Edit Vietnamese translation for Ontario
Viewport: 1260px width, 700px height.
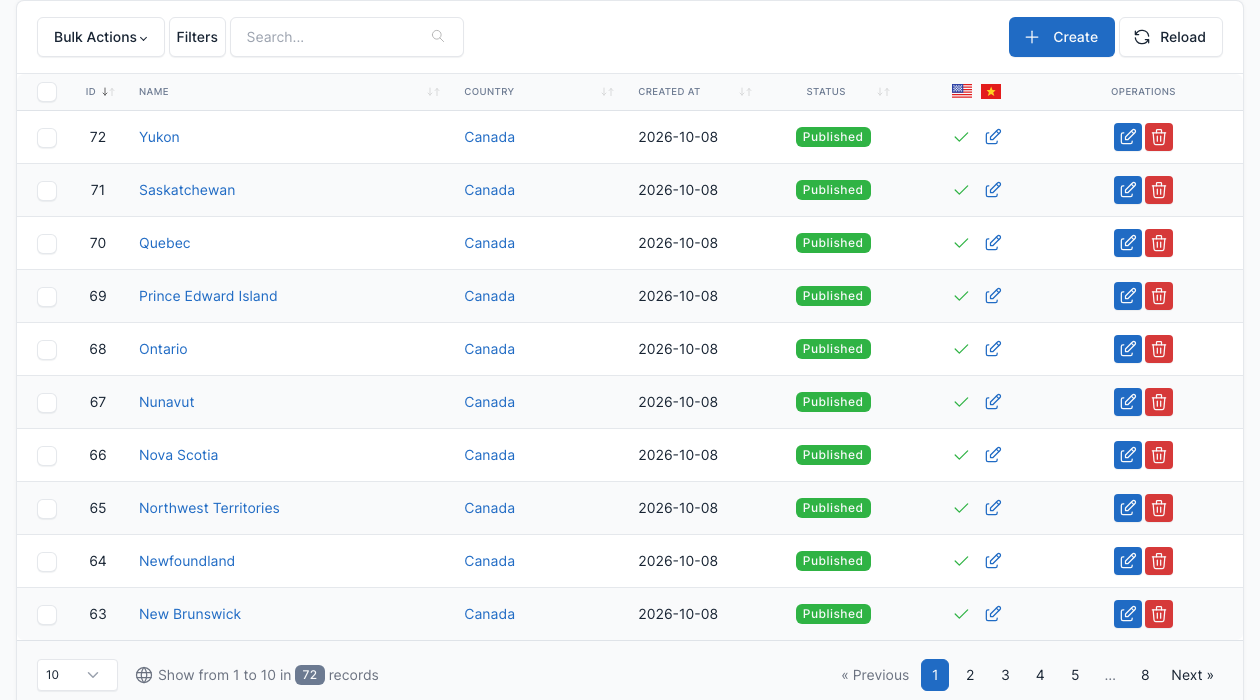993,349
